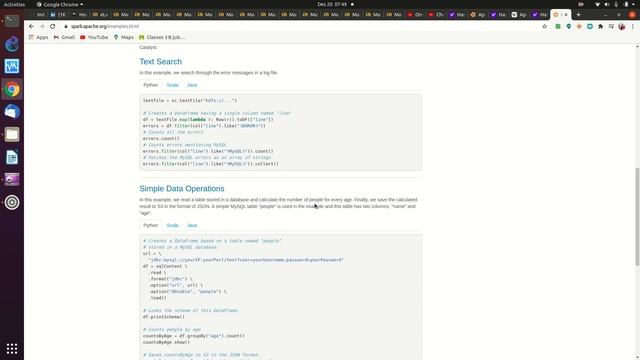Click the countsByAge.show() code line

(x=166, y=342)
